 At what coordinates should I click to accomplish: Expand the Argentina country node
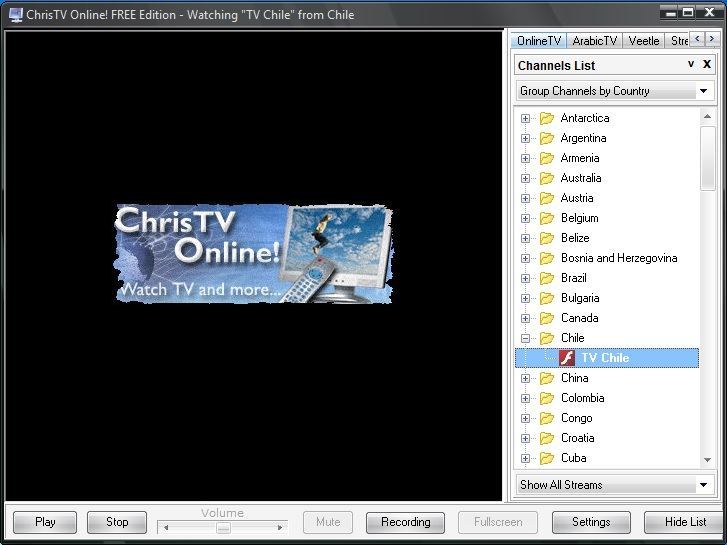525,138
